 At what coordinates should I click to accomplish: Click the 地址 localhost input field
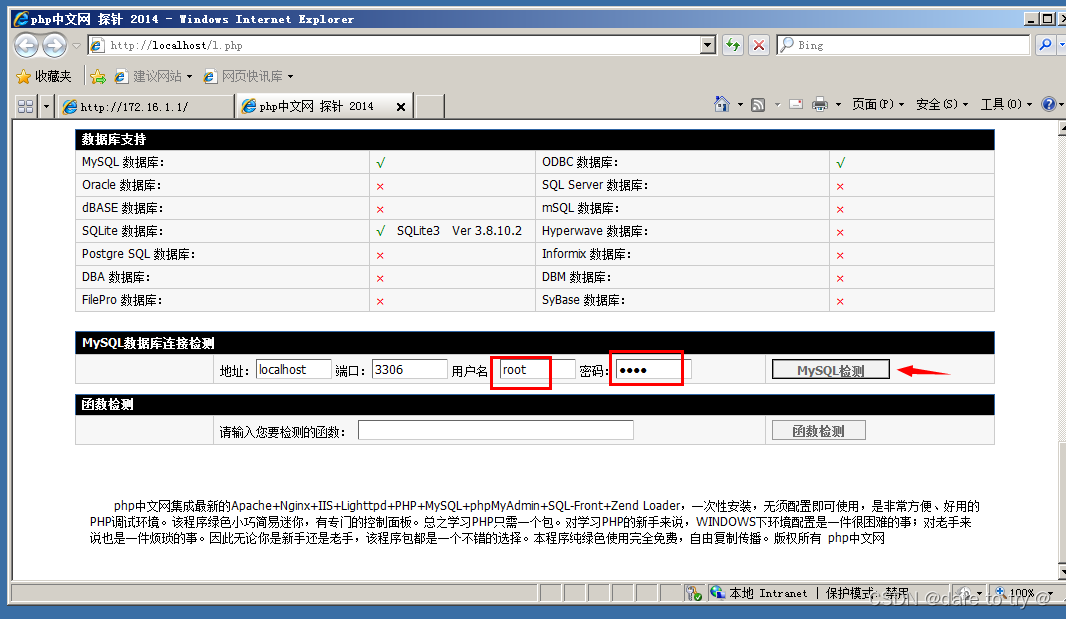[x=294, y=369]
